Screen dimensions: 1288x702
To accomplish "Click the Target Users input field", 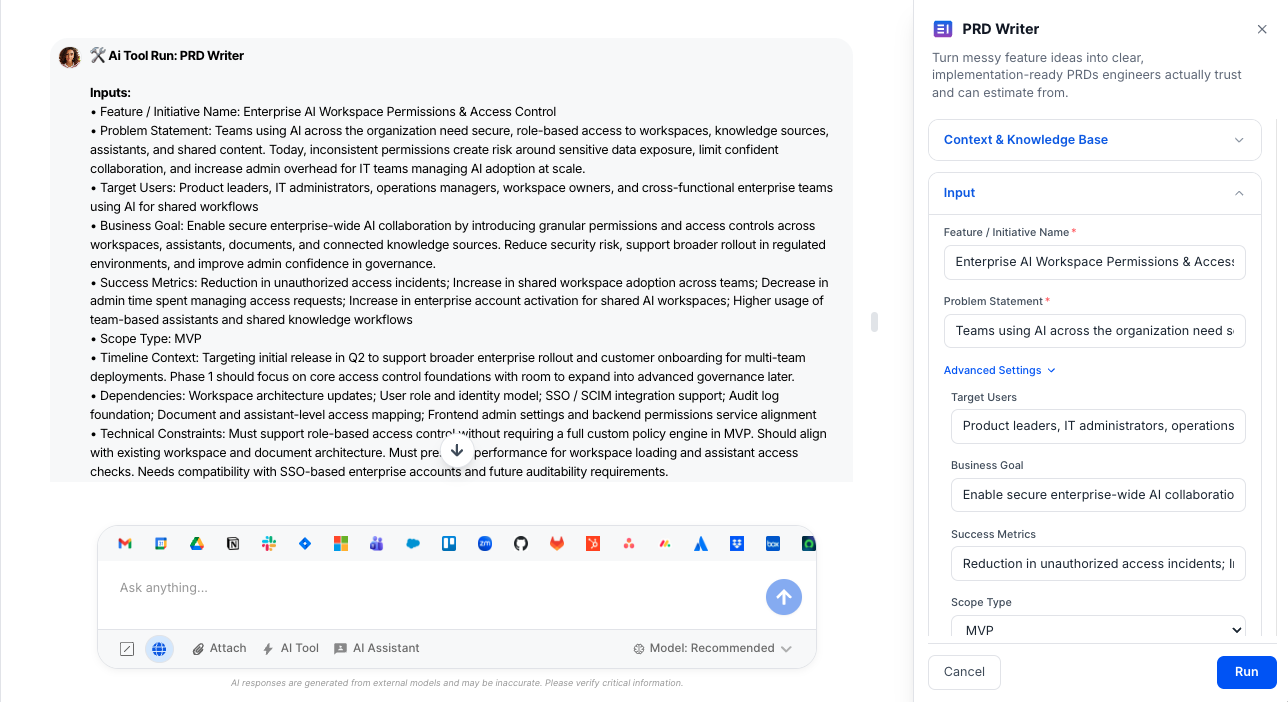I will tap(1098, 426).
